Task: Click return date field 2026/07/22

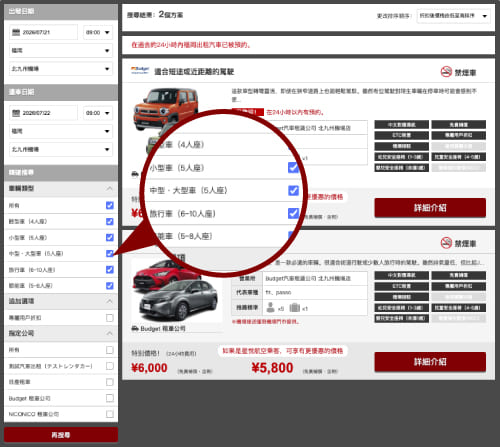Action: tap(43, 113)
